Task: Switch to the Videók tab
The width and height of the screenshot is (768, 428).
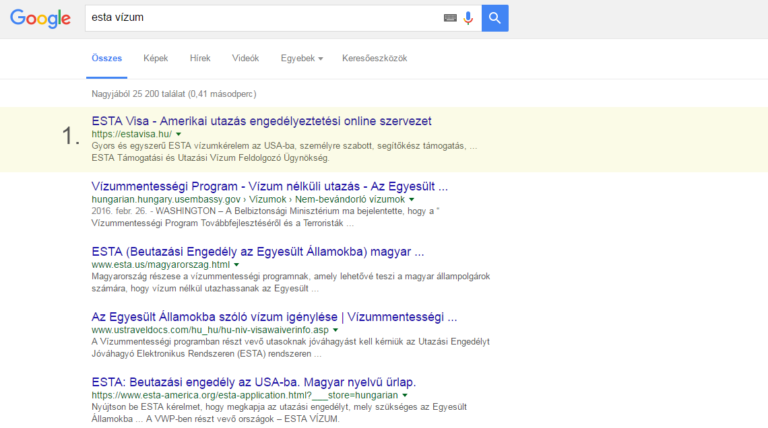Action: (245, 58)
